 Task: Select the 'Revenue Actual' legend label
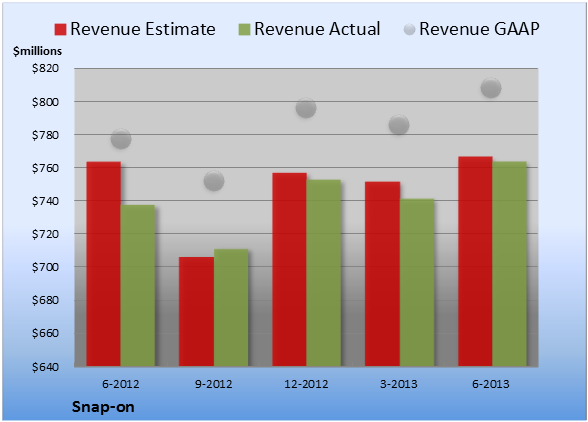317,29
